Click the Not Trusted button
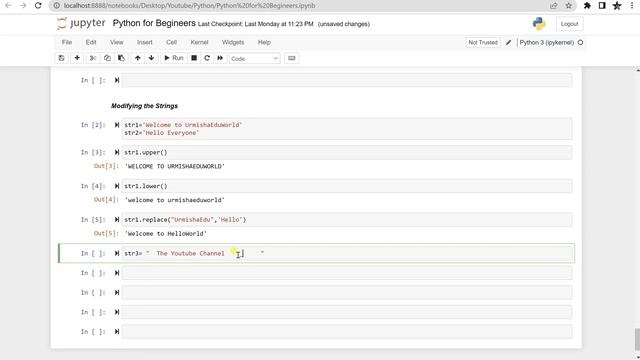The height and width of the screenshot is (360, 640). click(483, 42)
